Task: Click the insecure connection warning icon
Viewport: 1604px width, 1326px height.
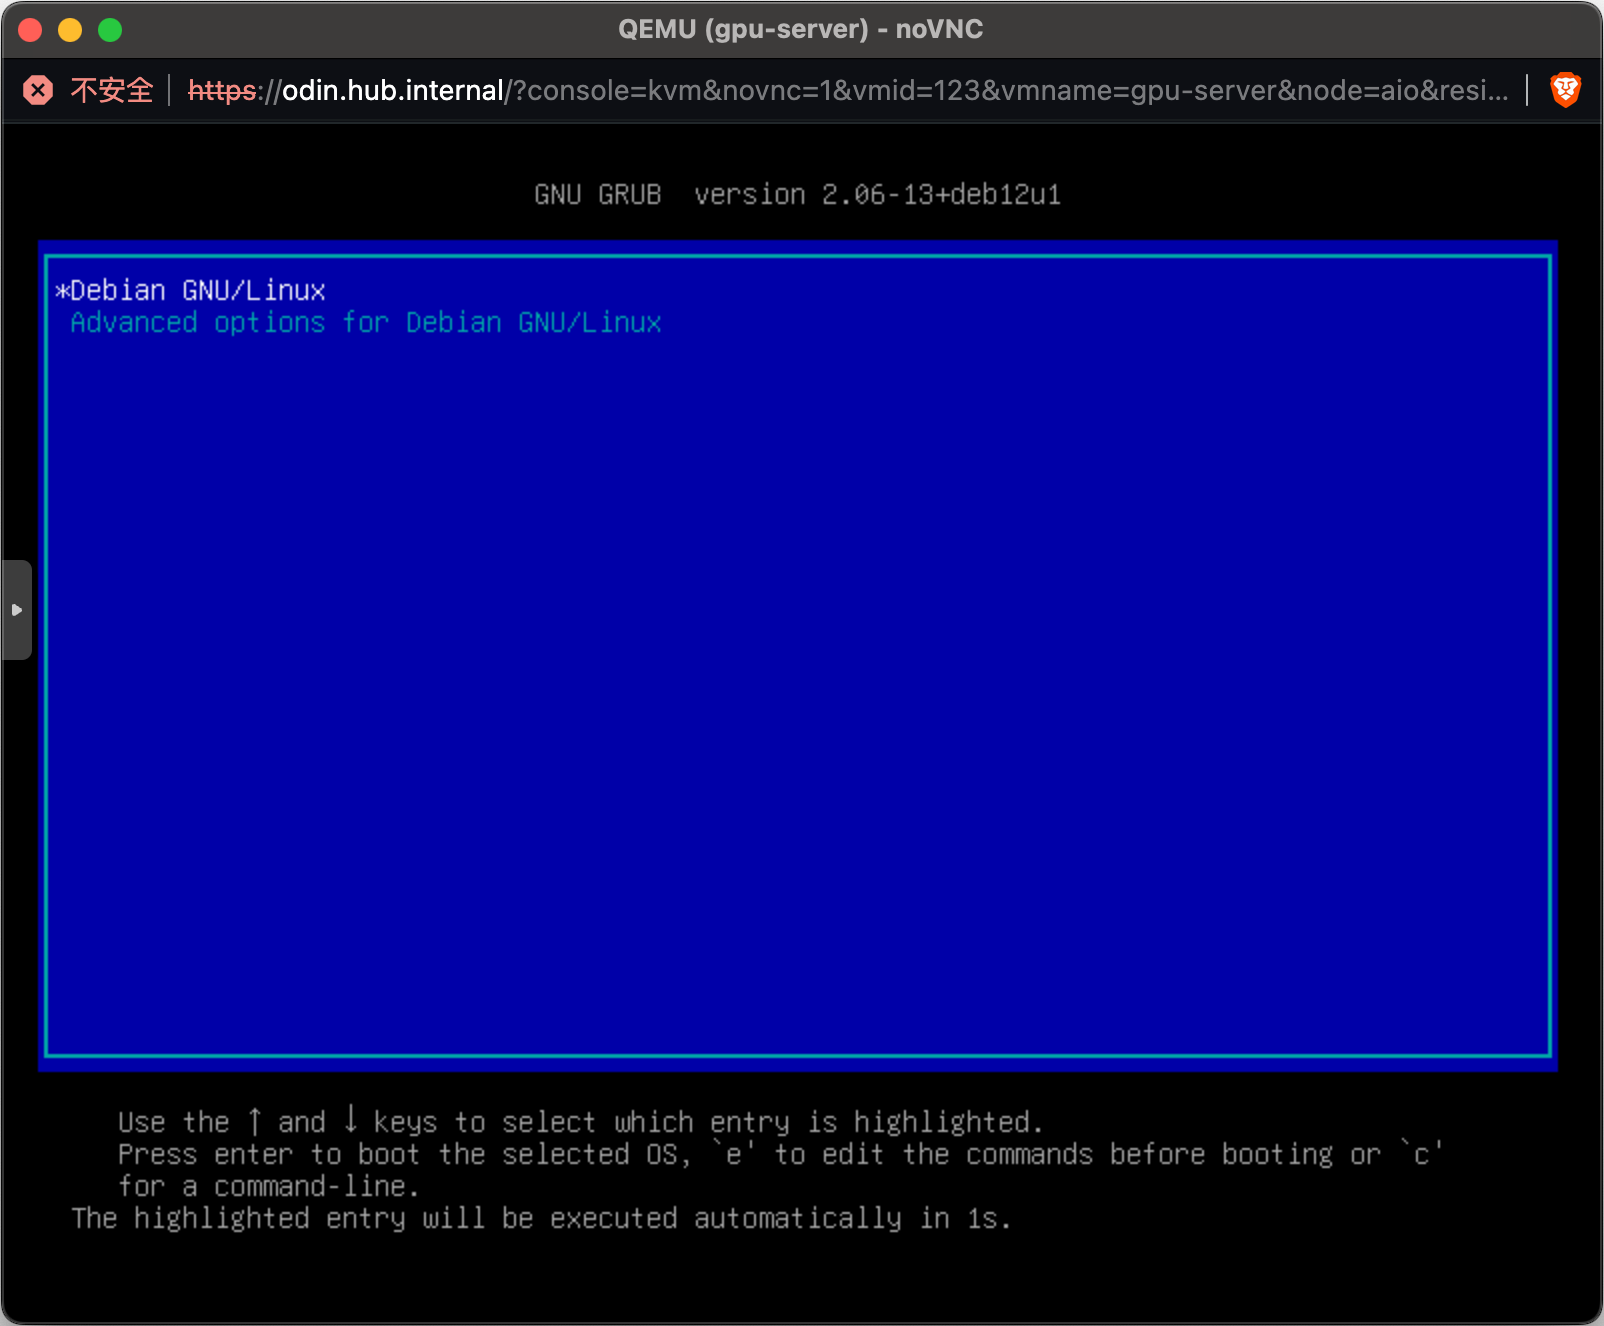Action: click(38, 90)
